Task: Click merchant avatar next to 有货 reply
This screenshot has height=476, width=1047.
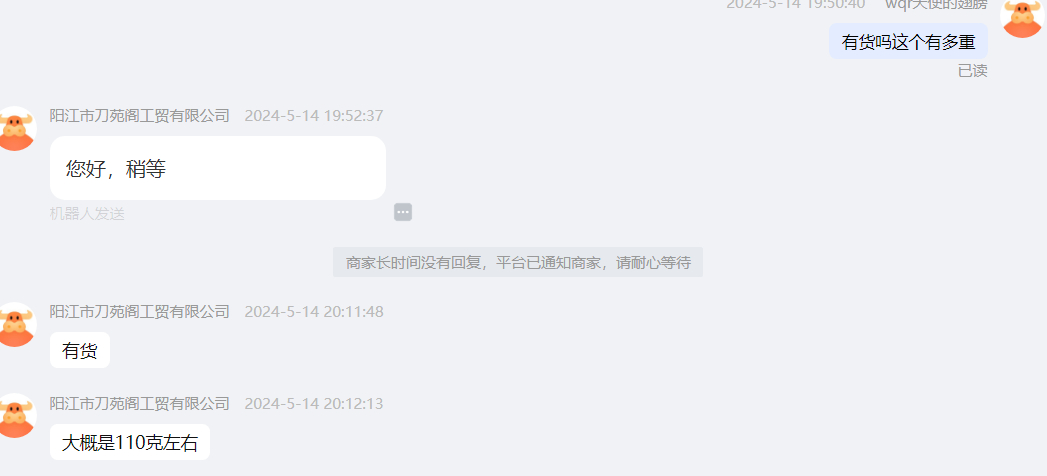Action: point(15,324)
